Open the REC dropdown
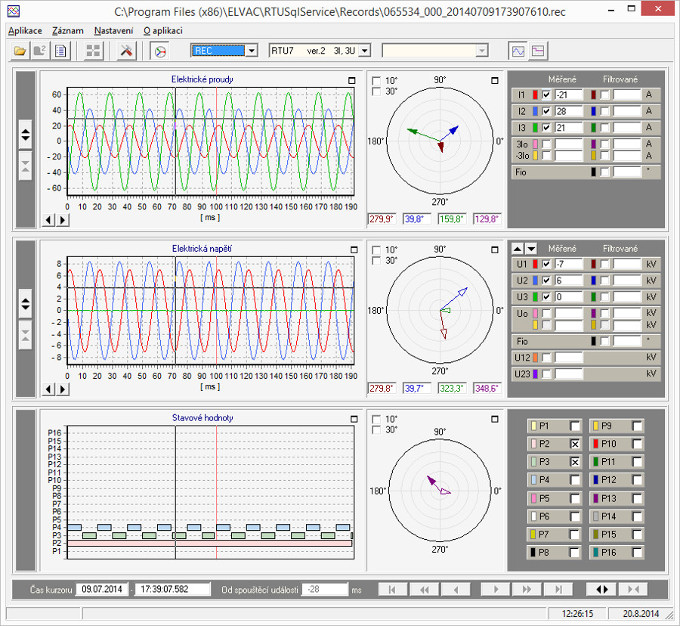This screenshot has width=680, height=626. point(252,51)
